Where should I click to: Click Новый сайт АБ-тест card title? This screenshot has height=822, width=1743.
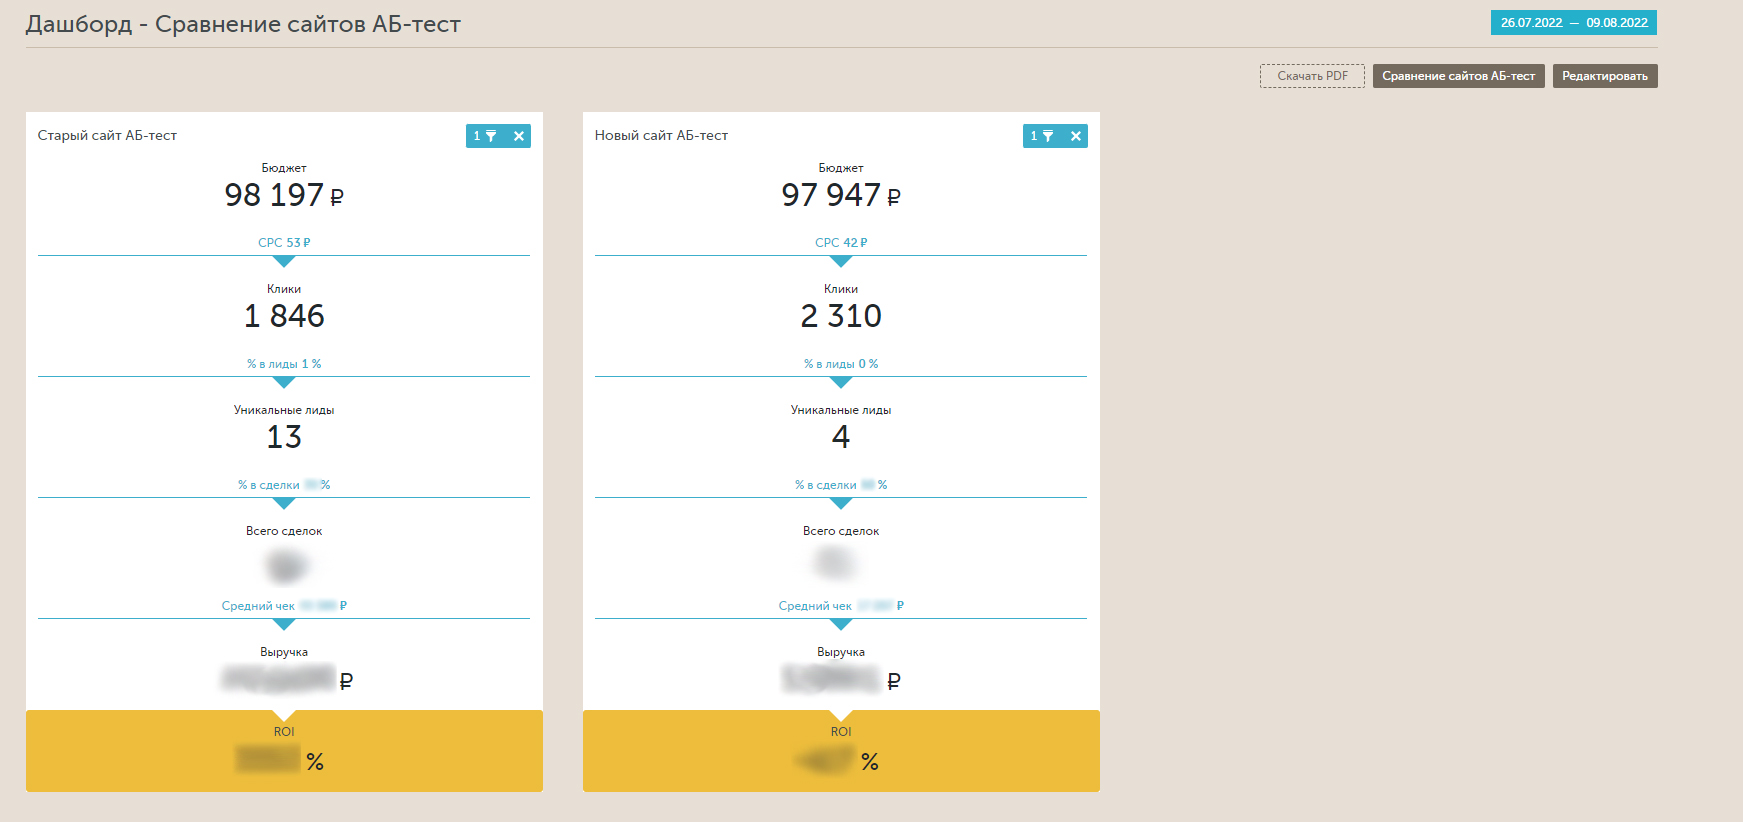pyautogui.click(x=661, y=135)
